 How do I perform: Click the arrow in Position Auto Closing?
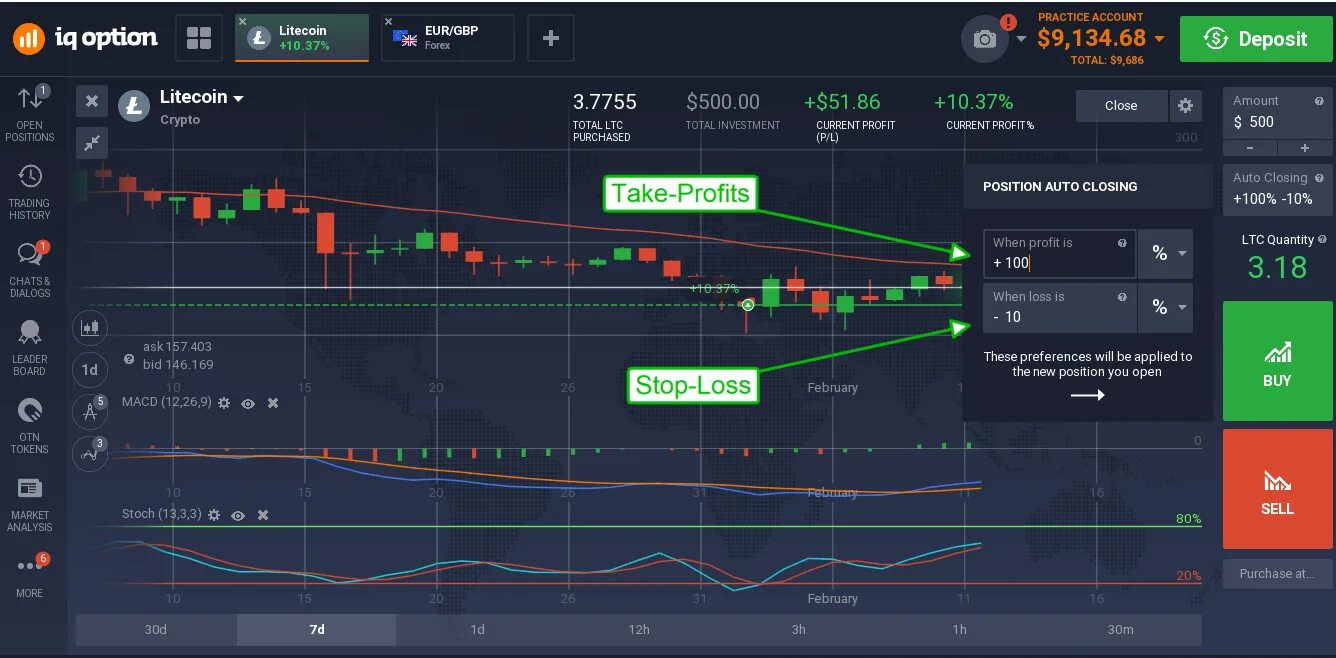point(1088,395)
